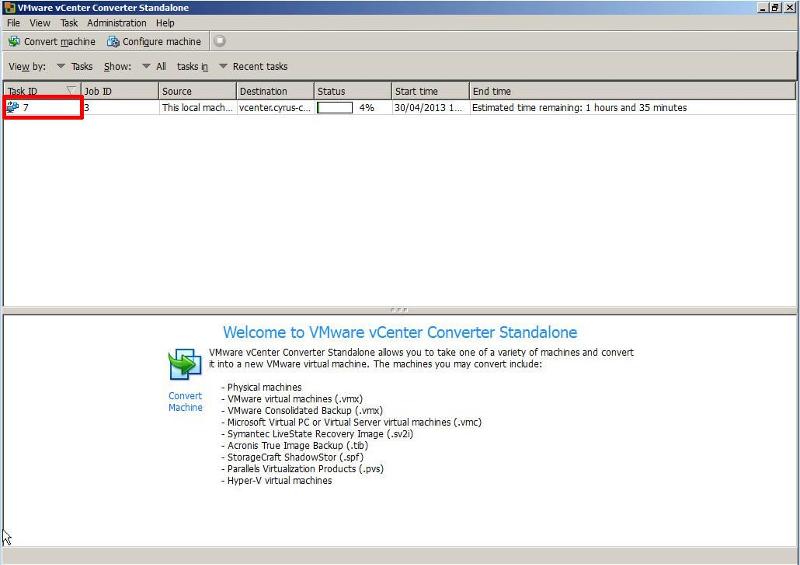Select the 'This local mach...' source cell
The width and height of the screenshot is (800, 565).
point(197,108)
